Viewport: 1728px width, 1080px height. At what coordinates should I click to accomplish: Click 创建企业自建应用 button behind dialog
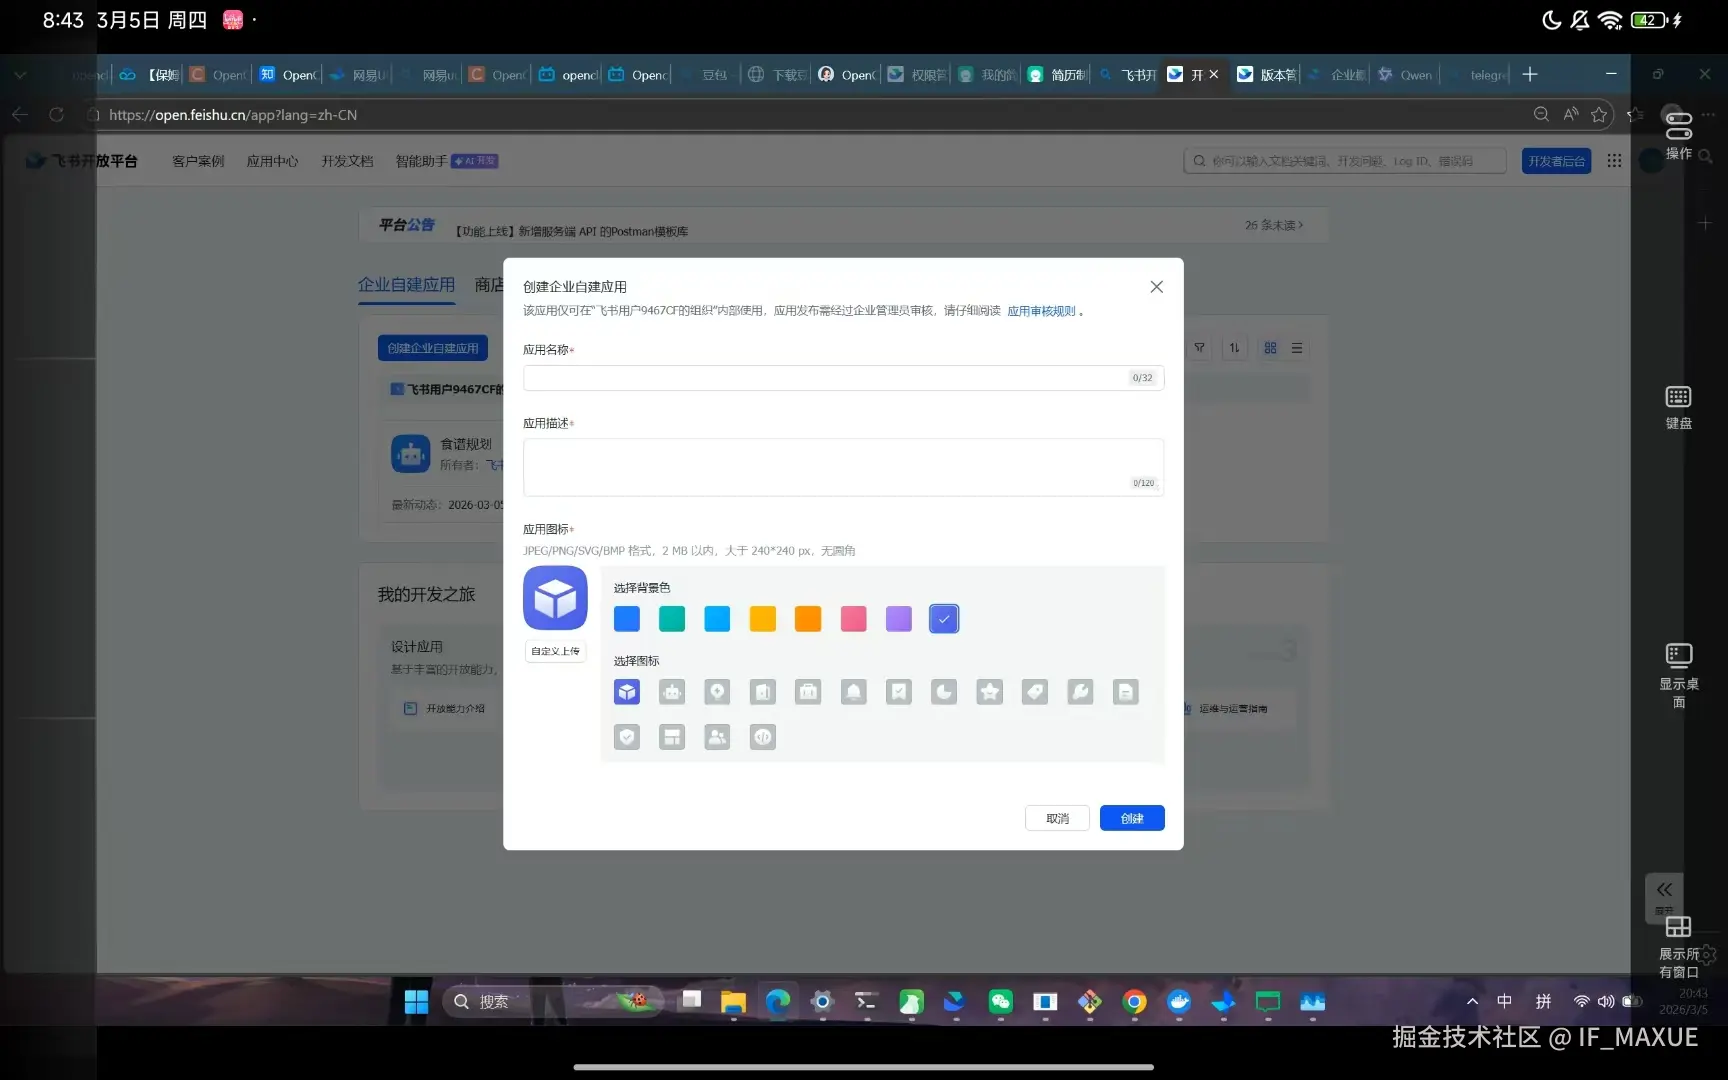[x=433, y=348]
